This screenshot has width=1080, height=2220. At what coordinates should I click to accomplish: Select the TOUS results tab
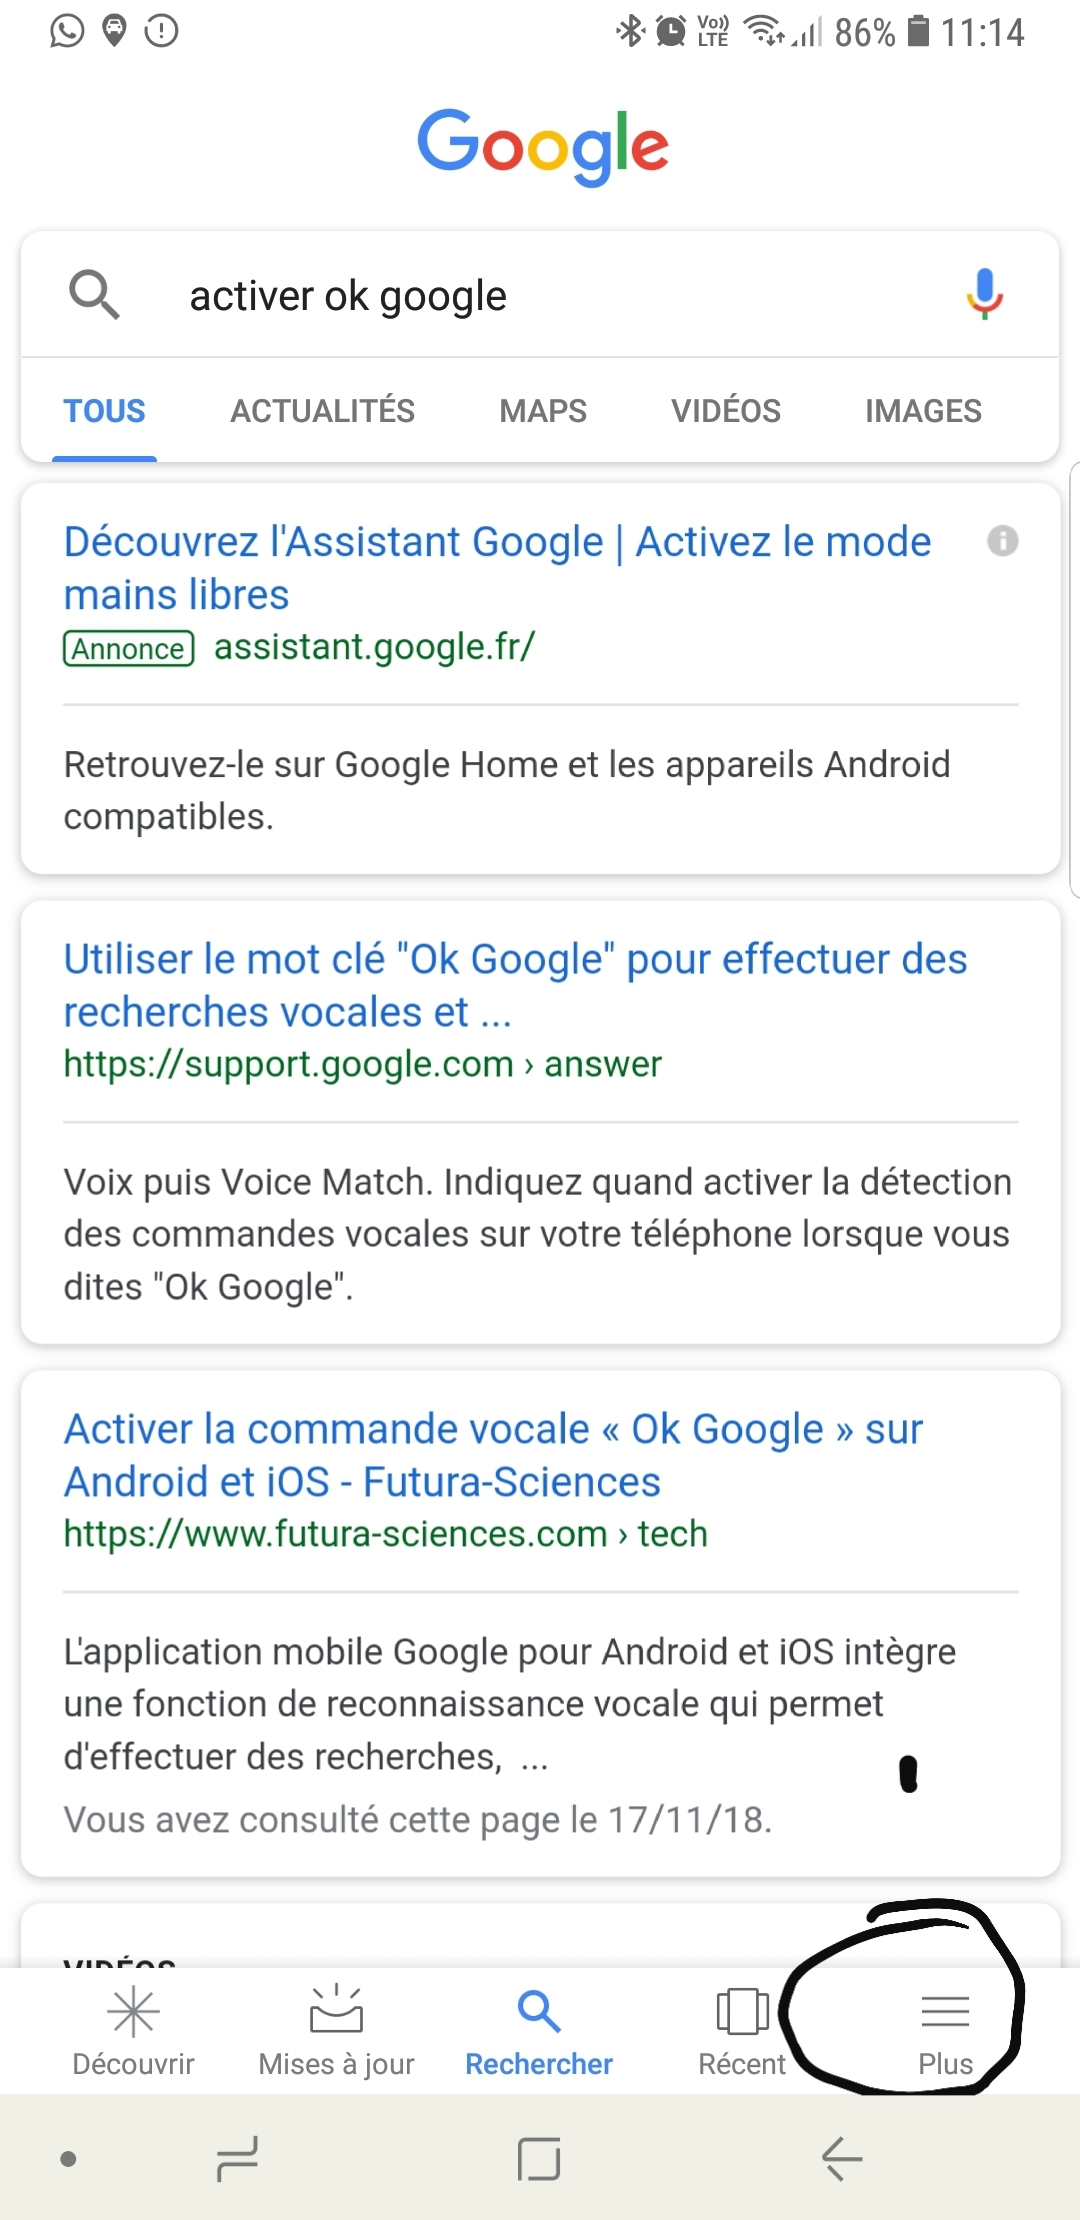click(x=105, y=411)
